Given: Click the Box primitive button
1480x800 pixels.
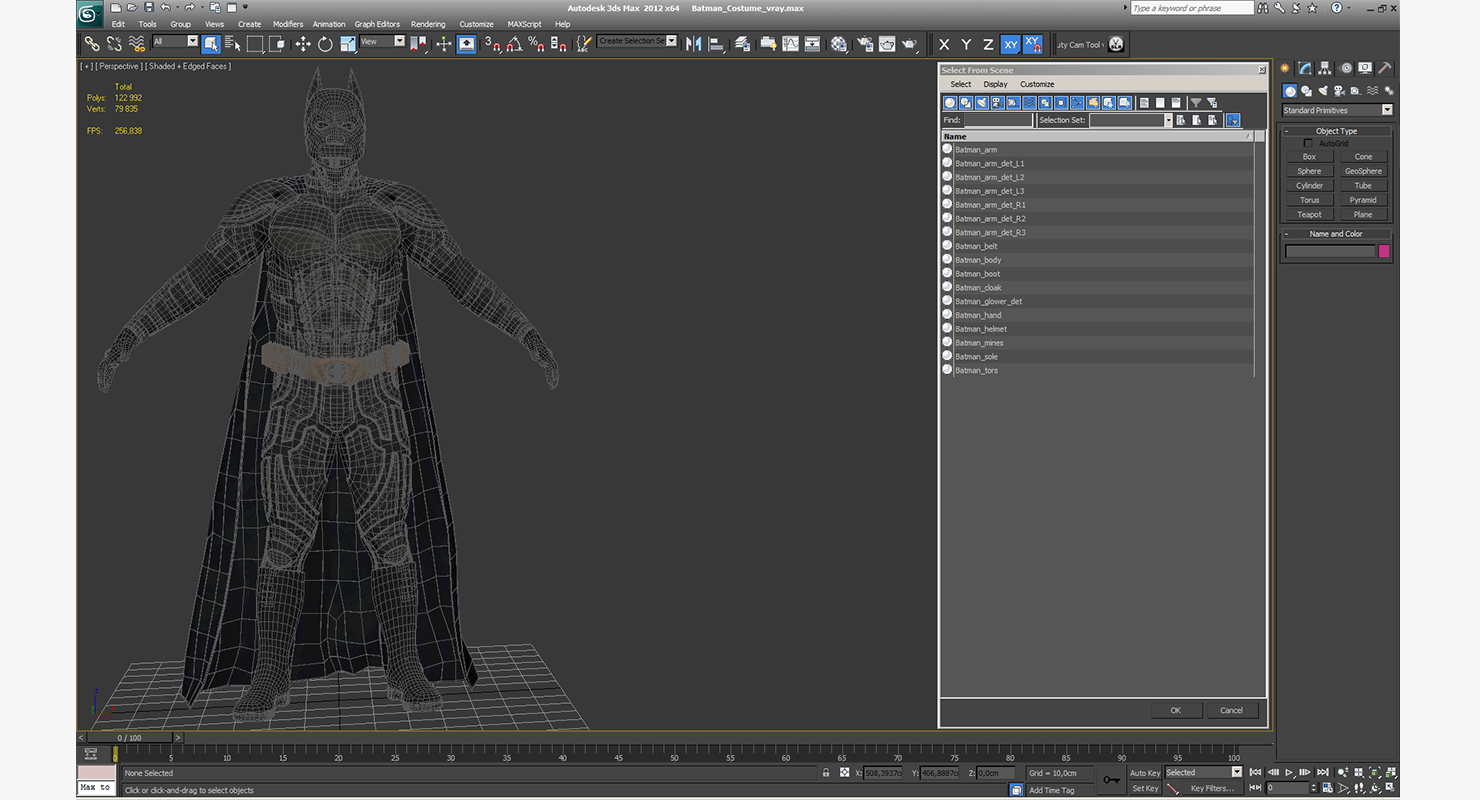Looking at the screenshot, I should (1309, 157).
